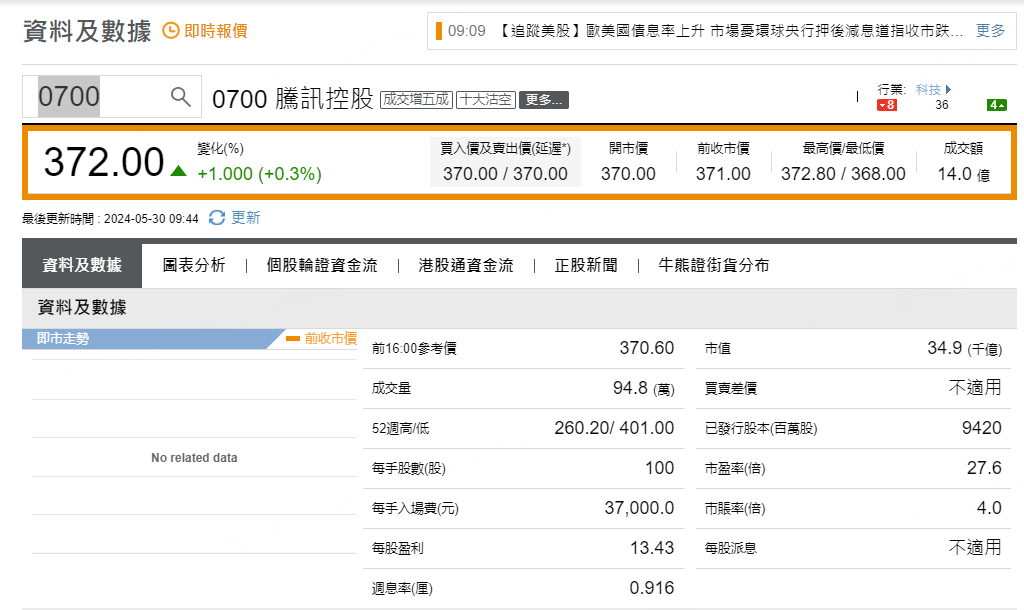Viewport: 1024px width, 610px height.
Task: Click the dark 更多... button
Action: tap(543, 100)
